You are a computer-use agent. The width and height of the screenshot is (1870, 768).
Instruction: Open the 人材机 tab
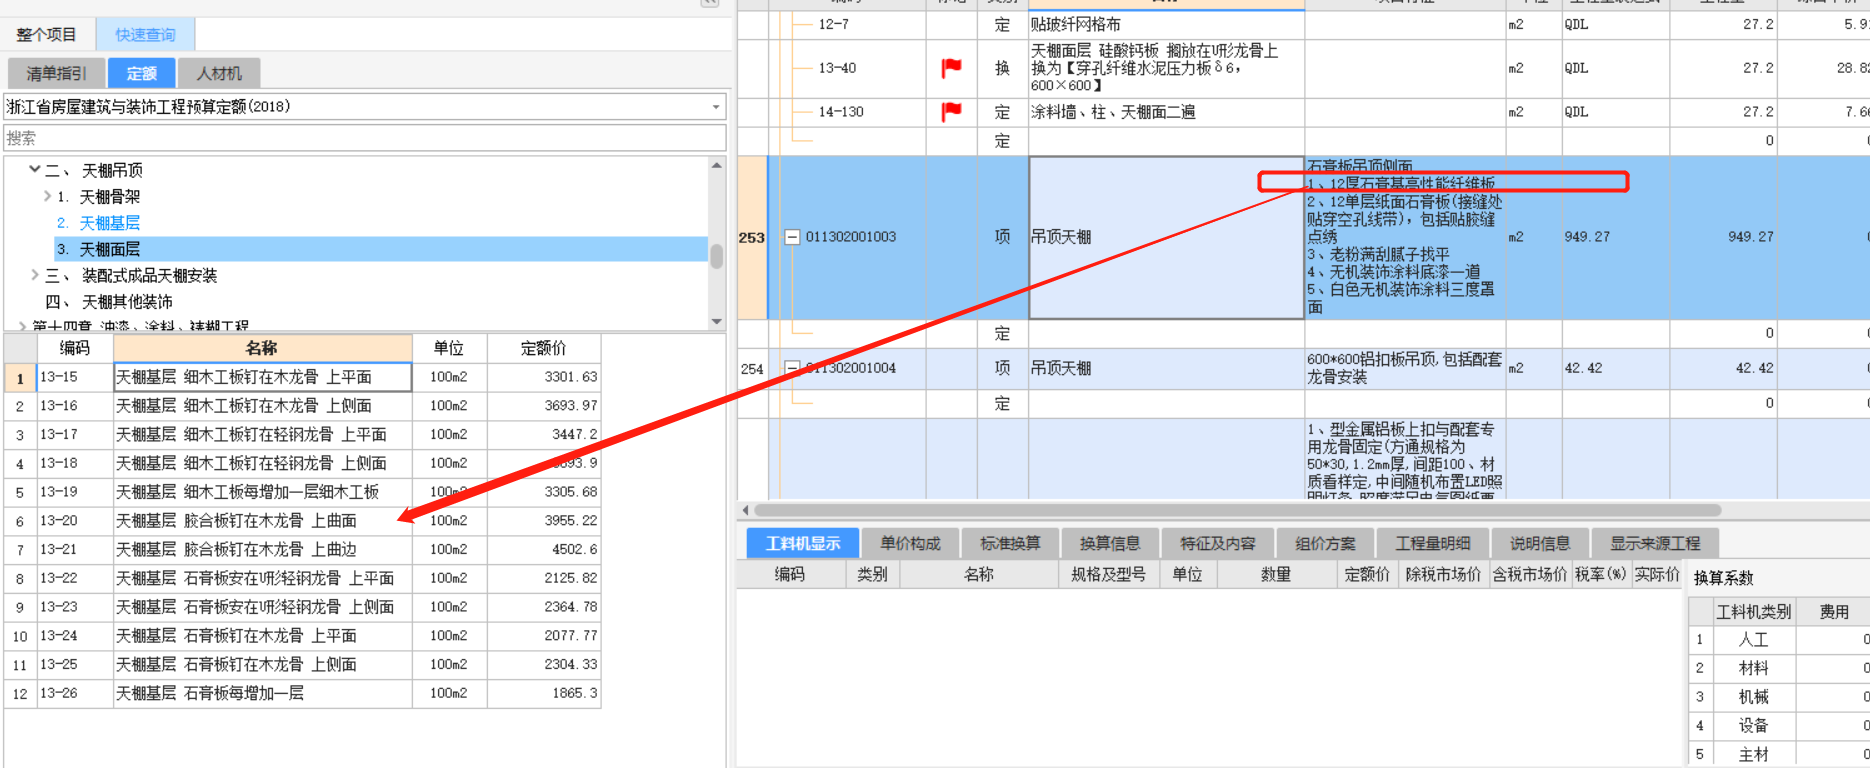tap(219, 73)
